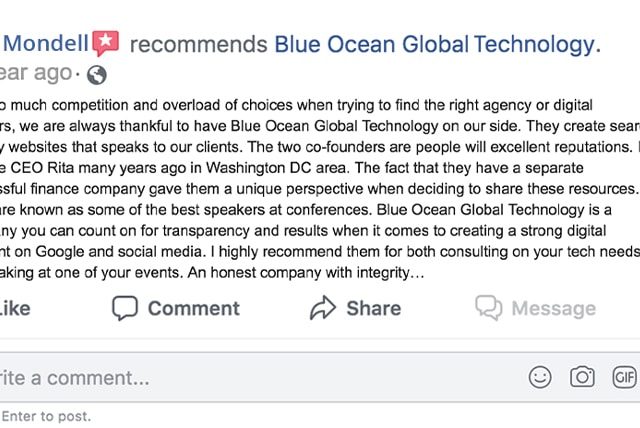Expand truncated review text at ellipsis
This screenshot has width=640, height=428.
coord(417,273)
